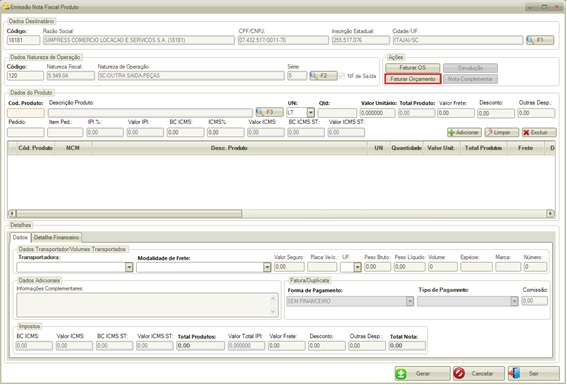Click the Peso Bruto field

(377, 267)
